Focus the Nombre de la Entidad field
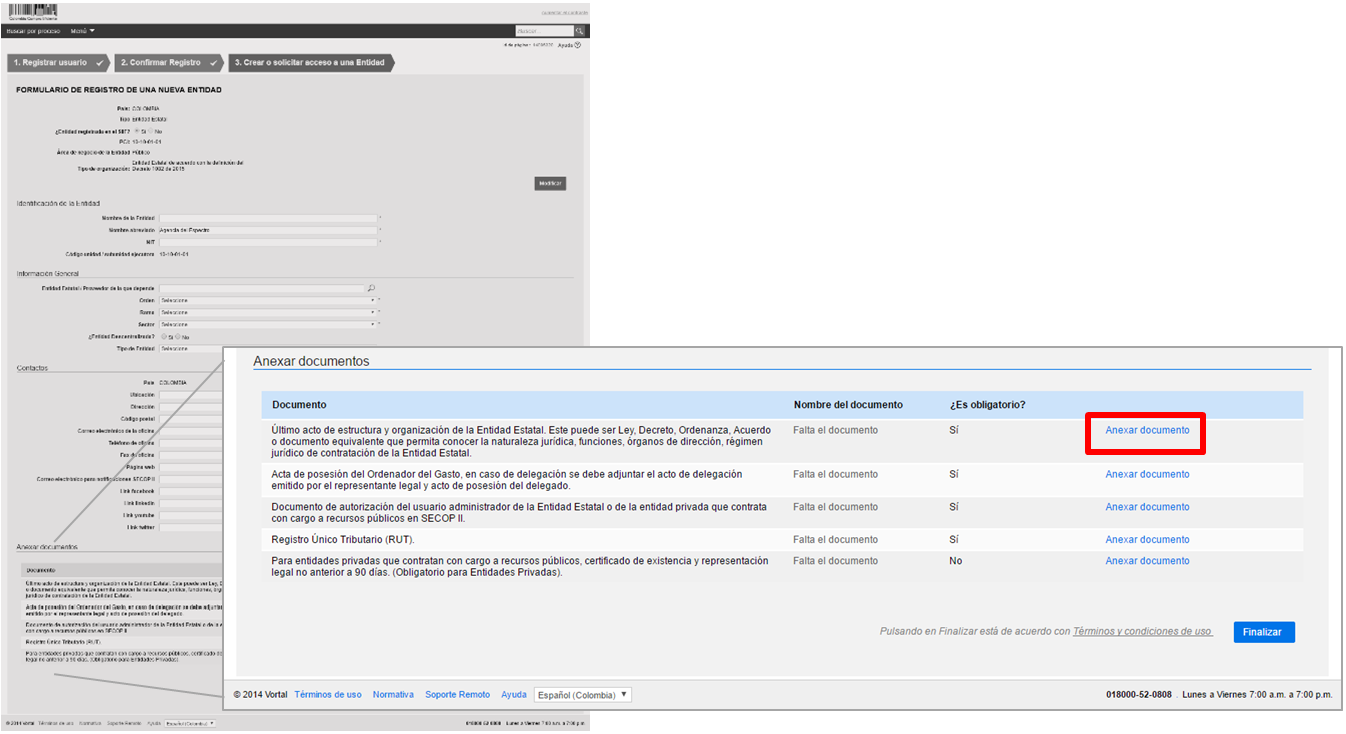This screenshot has width=1346, height=734. 268,217
